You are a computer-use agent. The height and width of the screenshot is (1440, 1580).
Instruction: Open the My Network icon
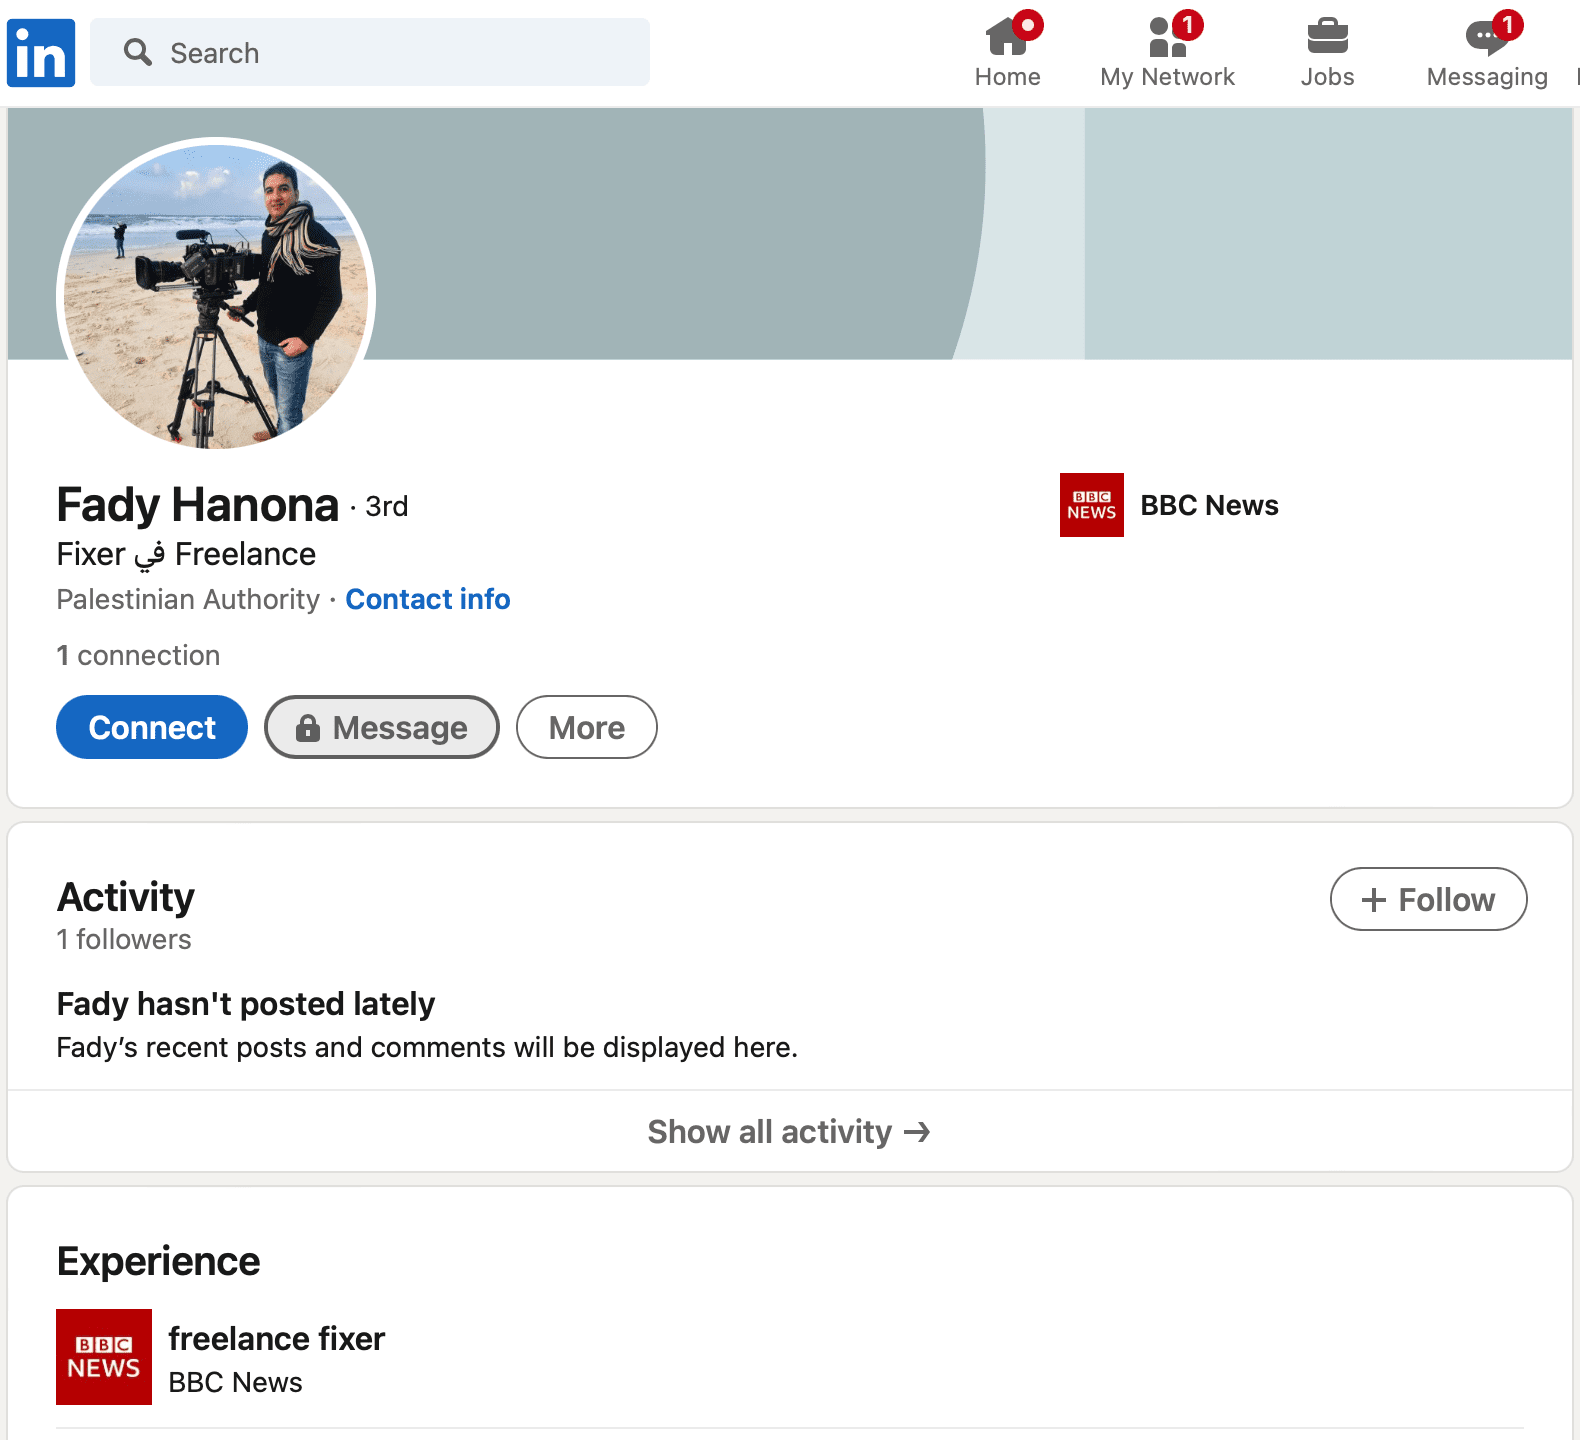[x=1168, y=36]
